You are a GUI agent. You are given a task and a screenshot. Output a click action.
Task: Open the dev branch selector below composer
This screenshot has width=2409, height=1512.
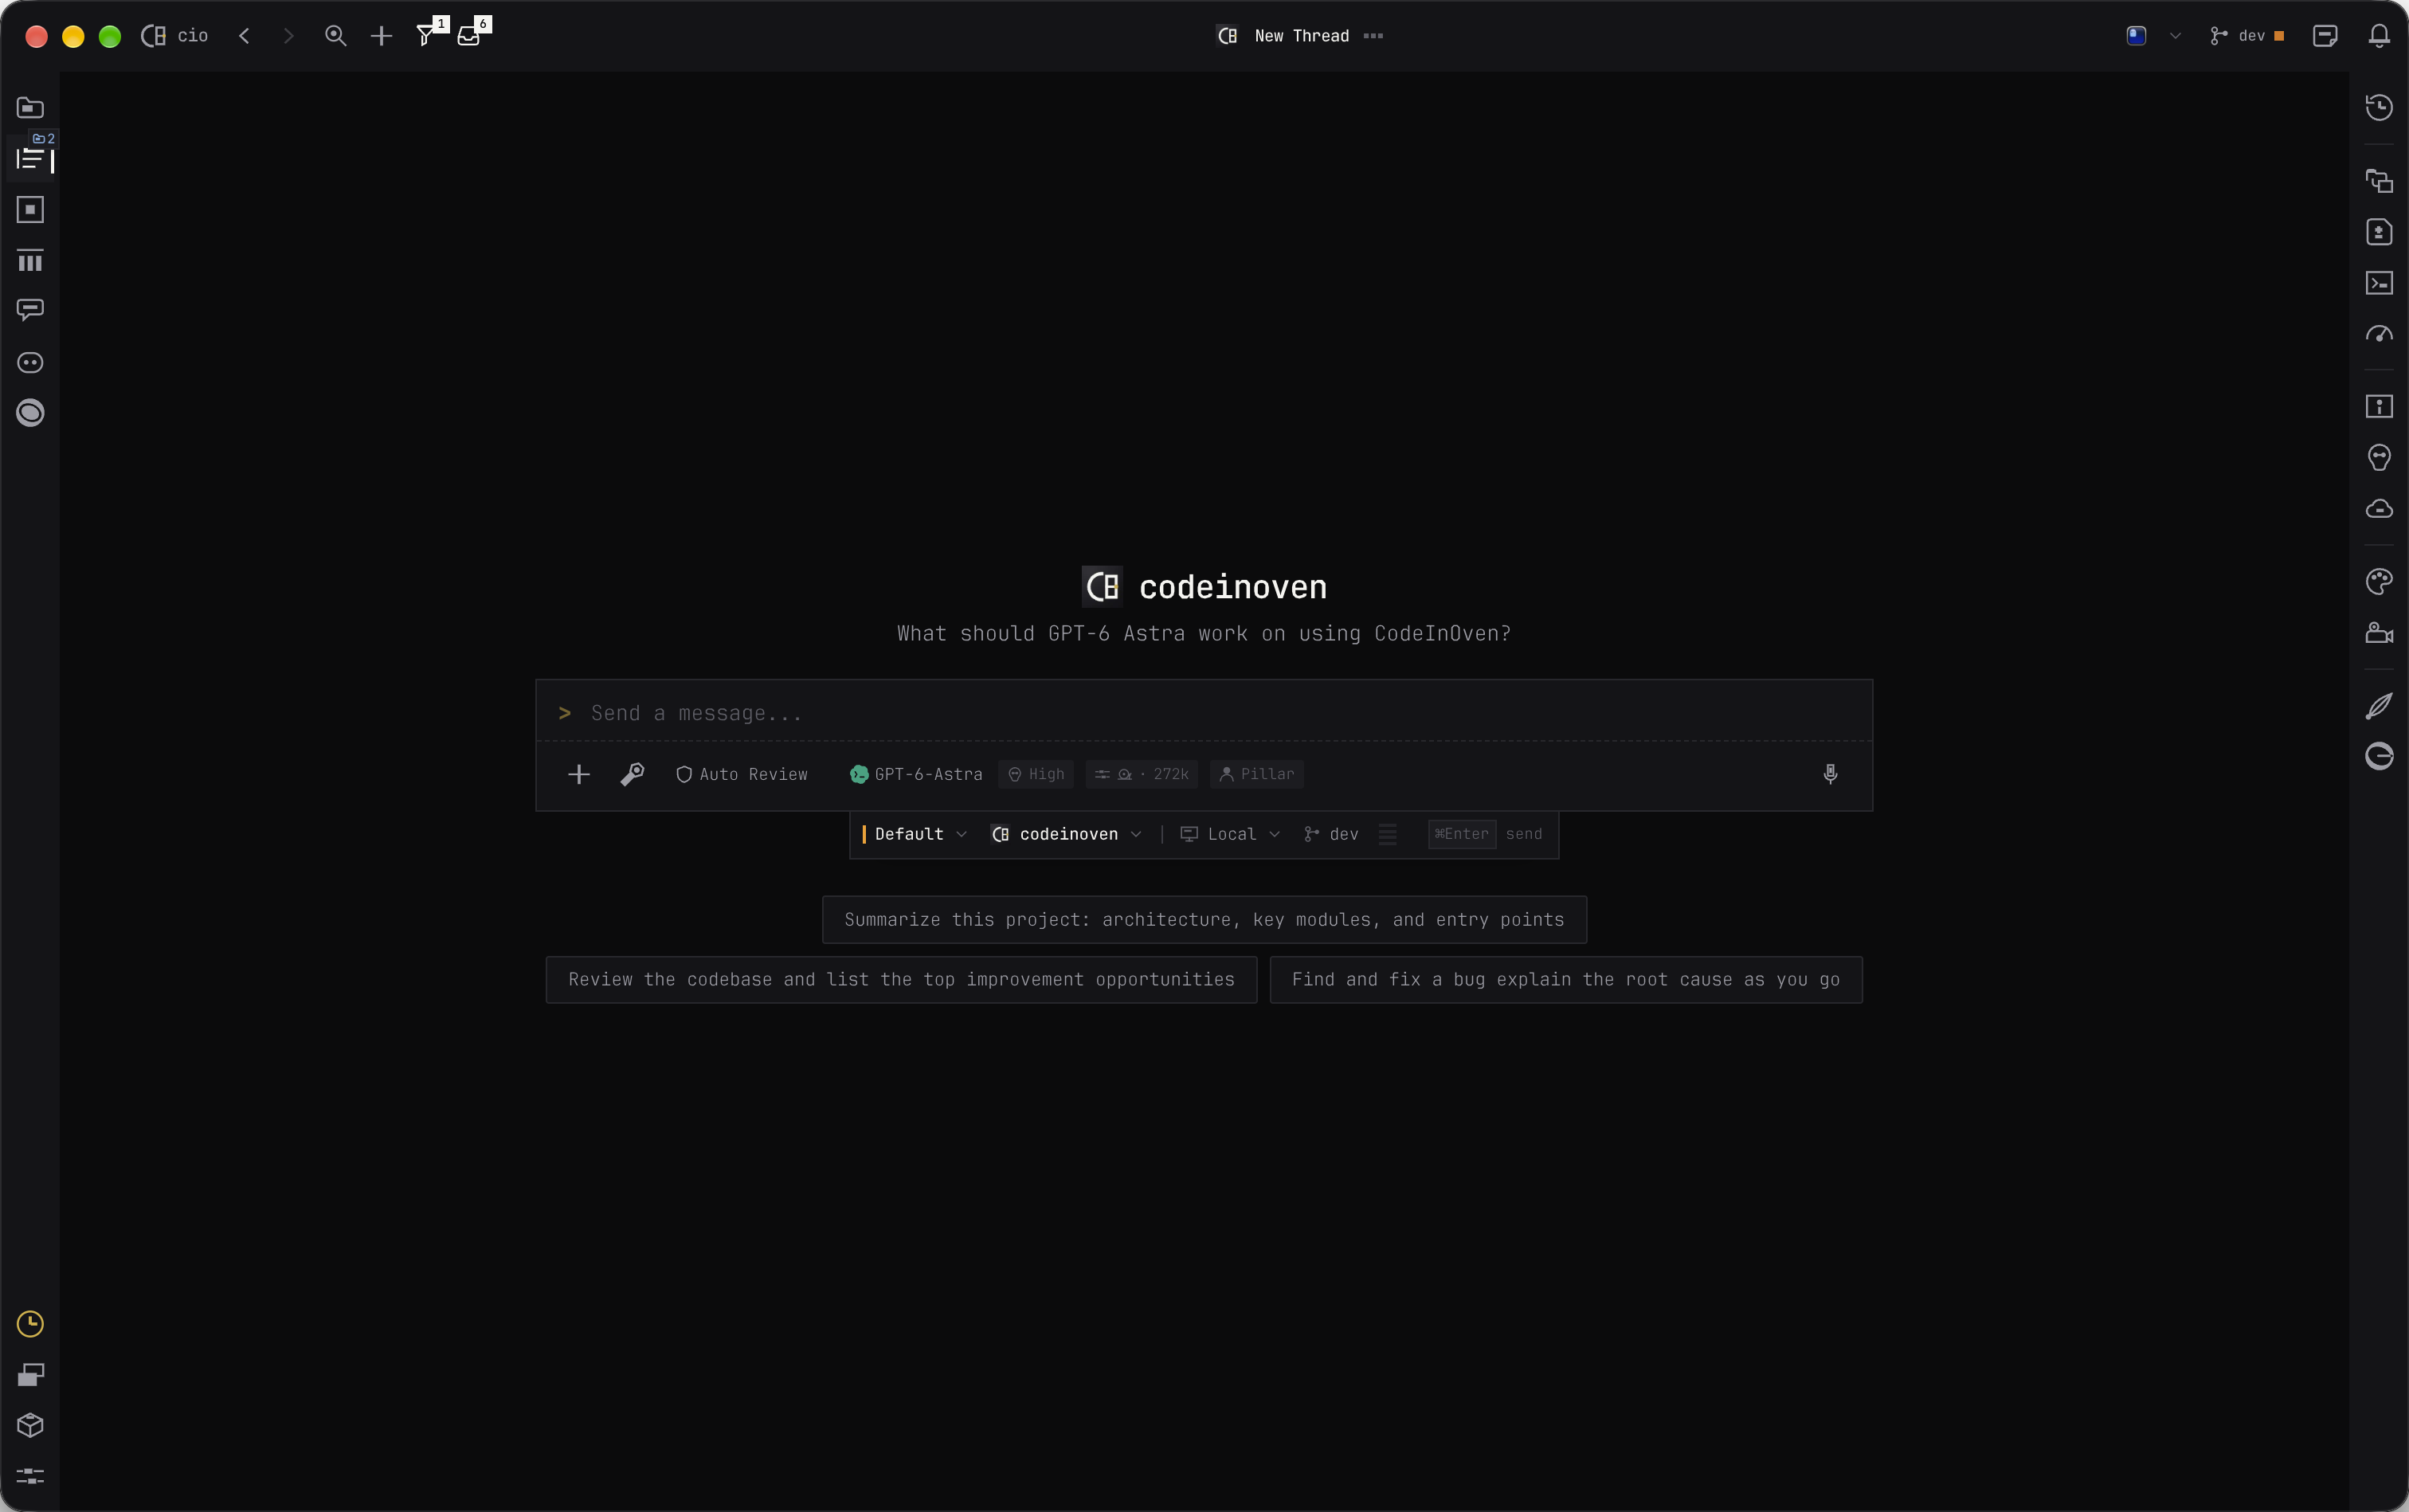[x=1331, y=834]
